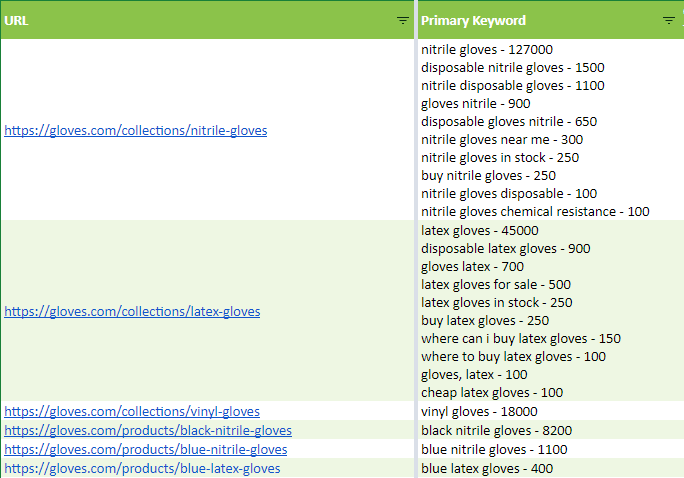This screenshot has width=684, height=478.
Task: Click the 'latex gloves - 45000' keyword text
Action: click(479, 230)
